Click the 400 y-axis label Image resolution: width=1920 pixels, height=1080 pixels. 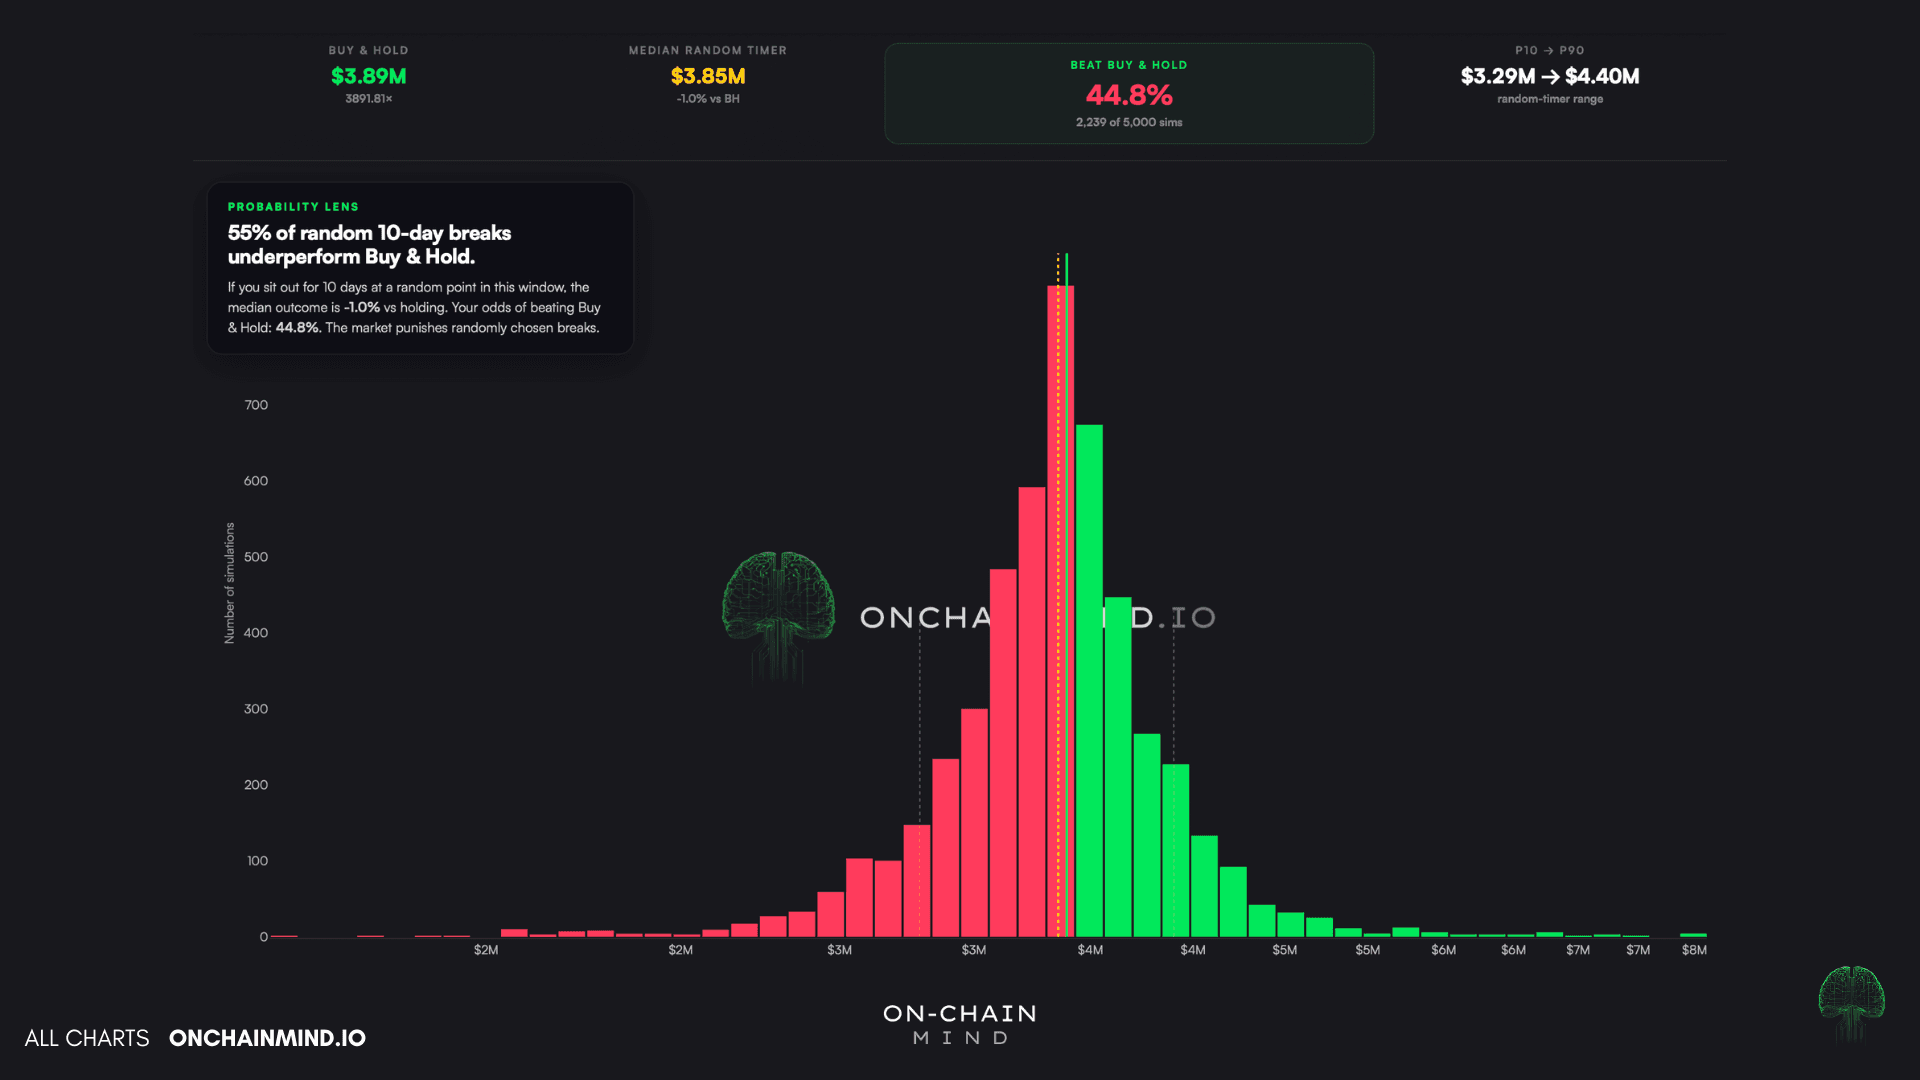[256, 633]
